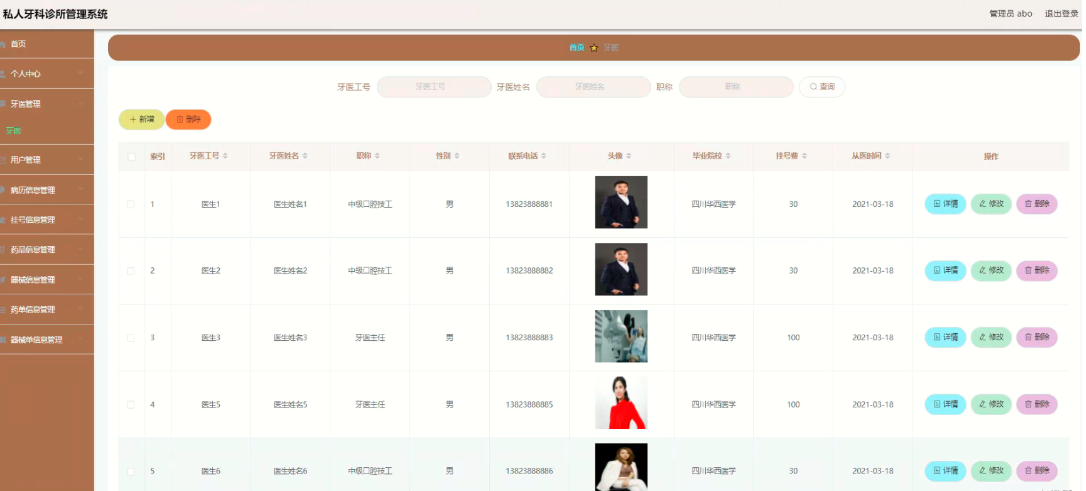Click 管理员 abo at top right
Image resolution: width=1086 pixels, height=491 pixels.
coord(1011,14)
